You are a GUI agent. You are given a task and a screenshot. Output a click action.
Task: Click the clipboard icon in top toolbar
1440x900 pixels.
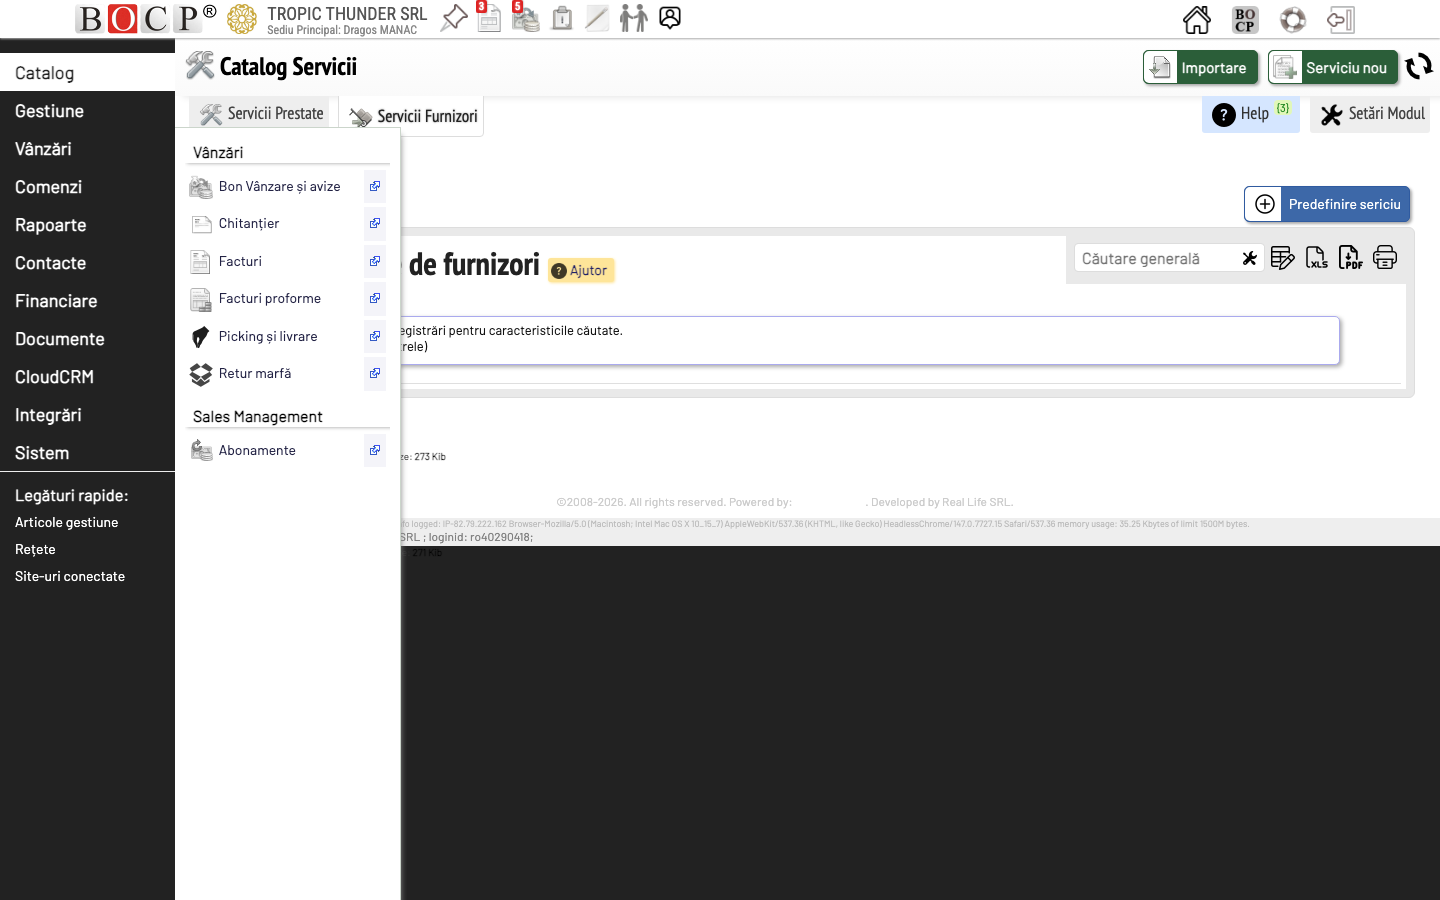tap(561, 18)
